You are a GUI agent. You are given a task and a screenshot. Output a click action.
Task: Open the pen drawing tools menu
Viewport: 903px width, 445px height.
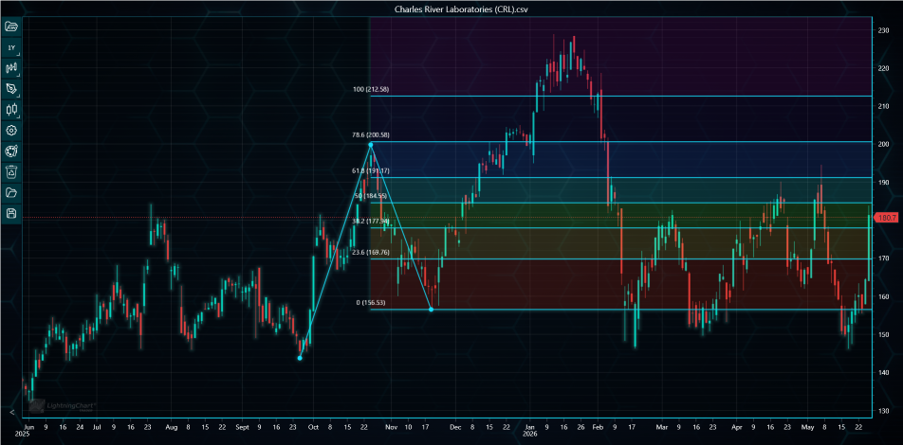tap(12, 89)
